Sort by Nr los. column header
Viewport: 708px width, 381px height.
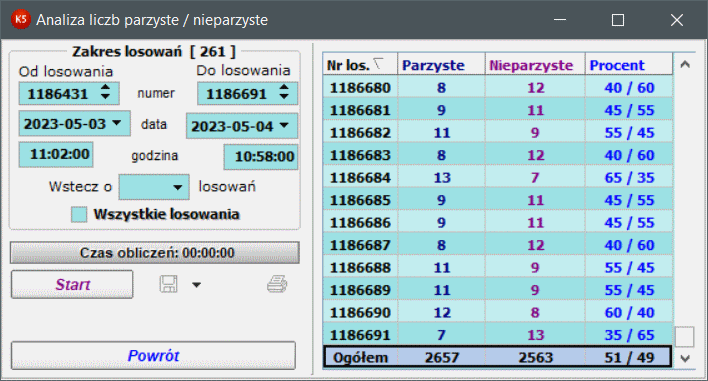coord(360,65)
